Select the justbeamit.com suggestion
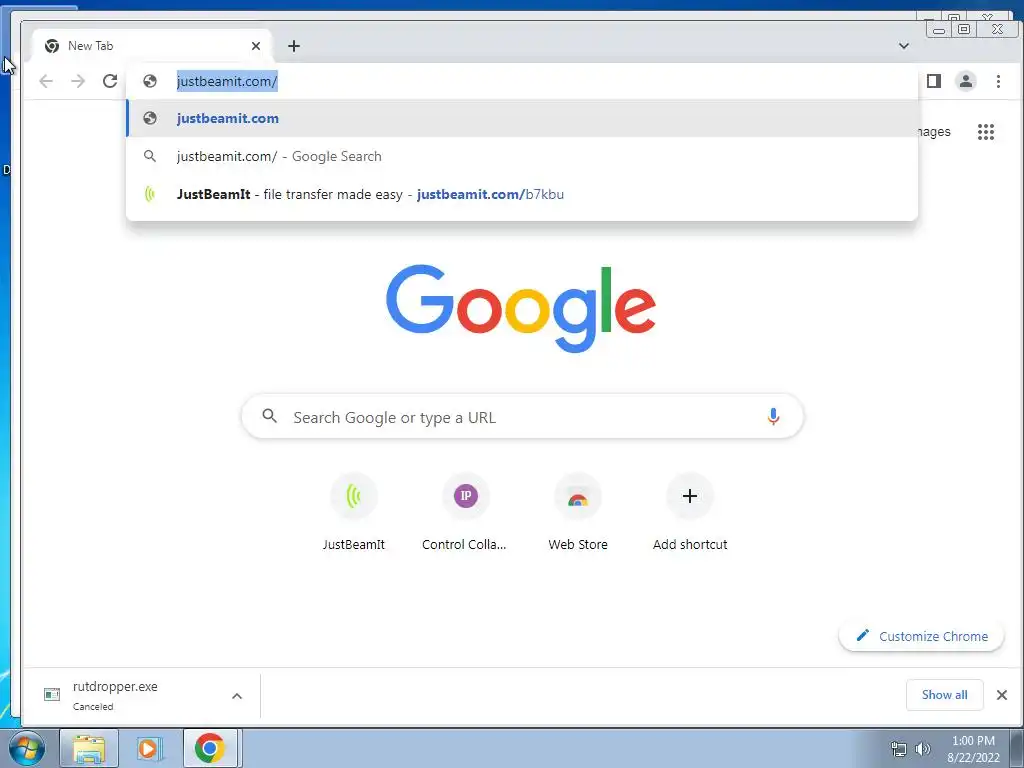Image resolution: width=1024 pixels, height=768 pixels. pyautogui.click(x=522, y=118)
